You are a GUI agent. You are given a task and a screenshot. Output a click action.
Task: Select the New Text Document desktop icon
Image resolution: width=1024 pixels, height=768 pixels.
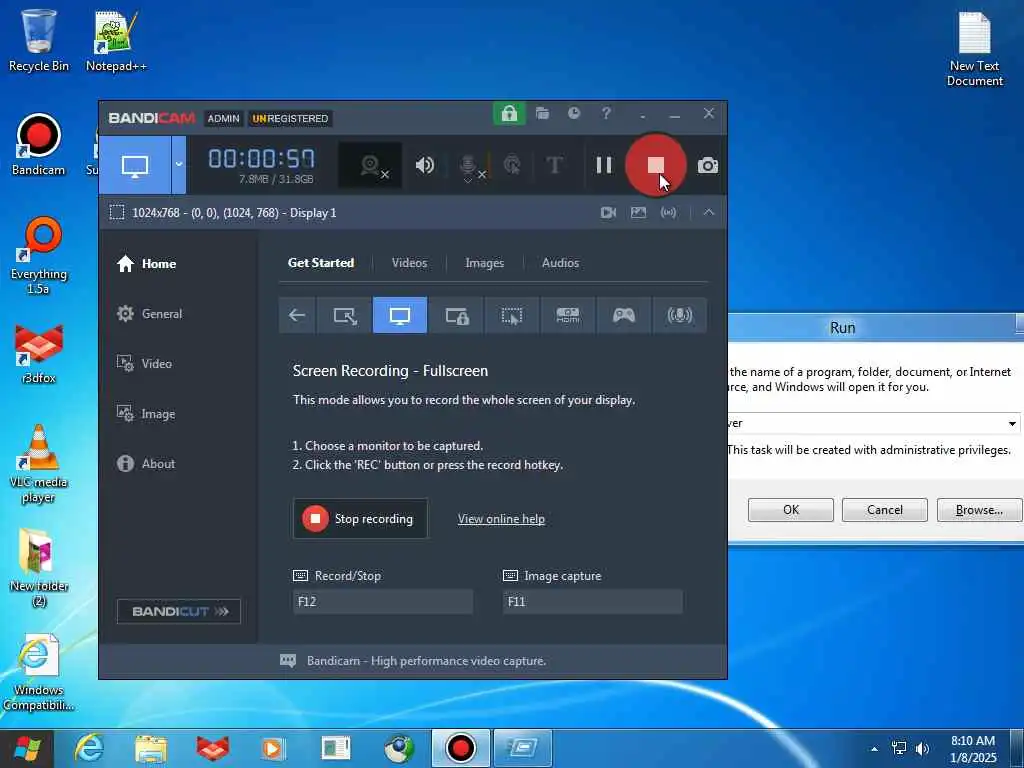tap(974, 49)
